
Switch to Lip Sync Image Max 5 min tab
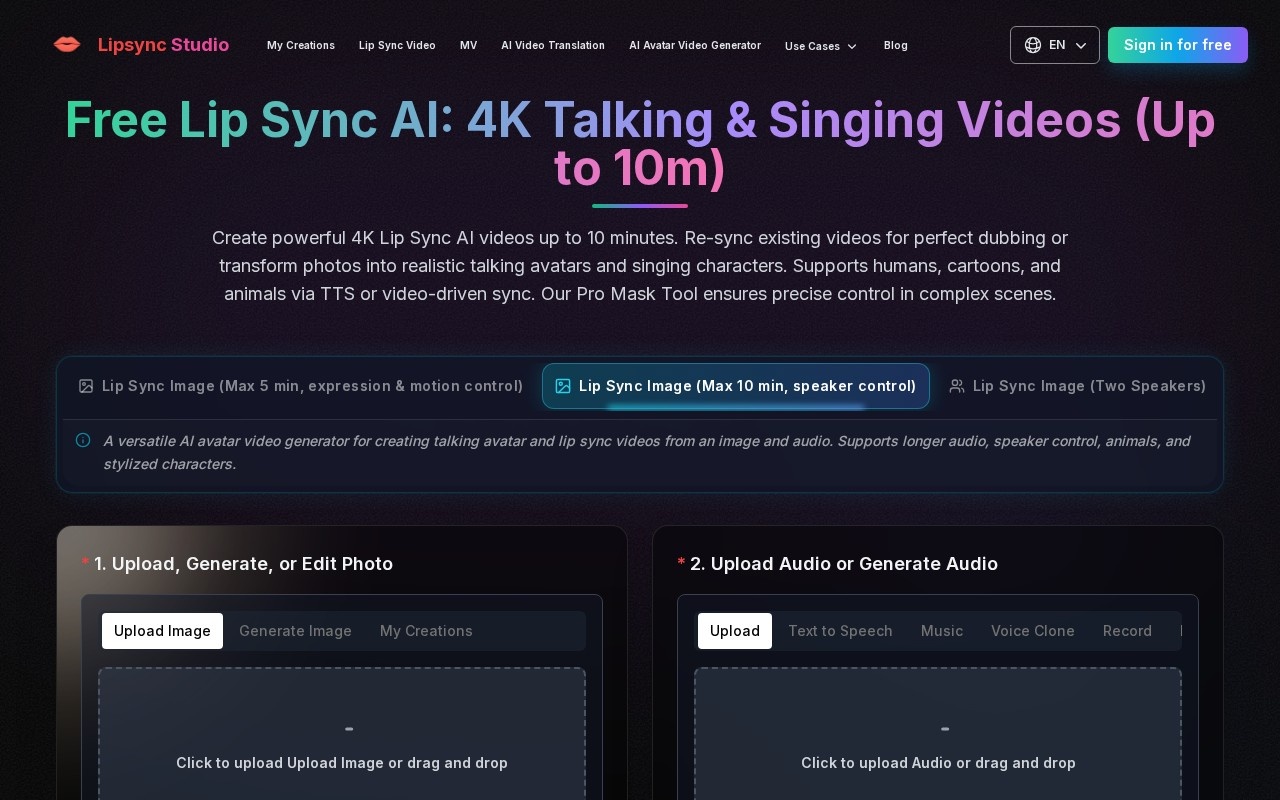point(301,386)
